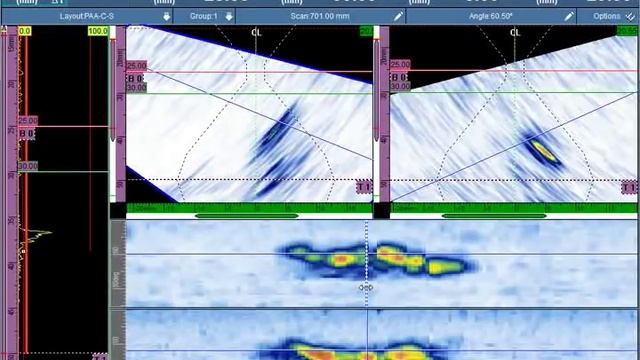Select the B 0 marker in left S-scan
The width and height of the screenshot is (640, 360).
coord(136,78)
